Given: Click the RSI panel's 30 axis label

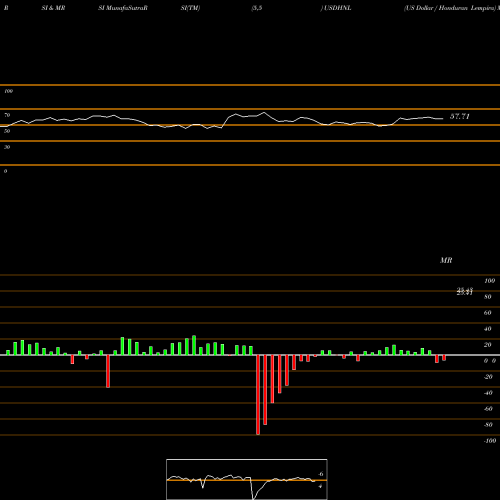Looking at the screenshot, I should point(7,147).
